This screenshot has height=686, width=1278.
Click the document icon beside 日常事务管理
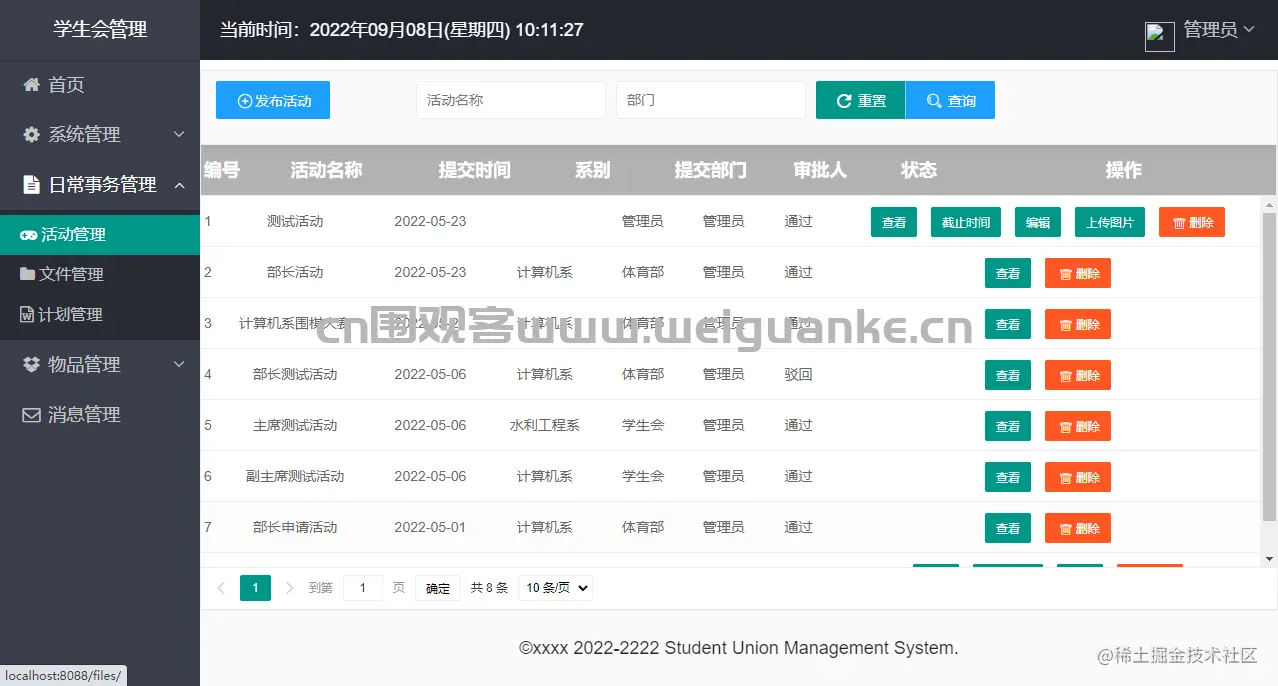pyautogui.click(x=31, y=185)
